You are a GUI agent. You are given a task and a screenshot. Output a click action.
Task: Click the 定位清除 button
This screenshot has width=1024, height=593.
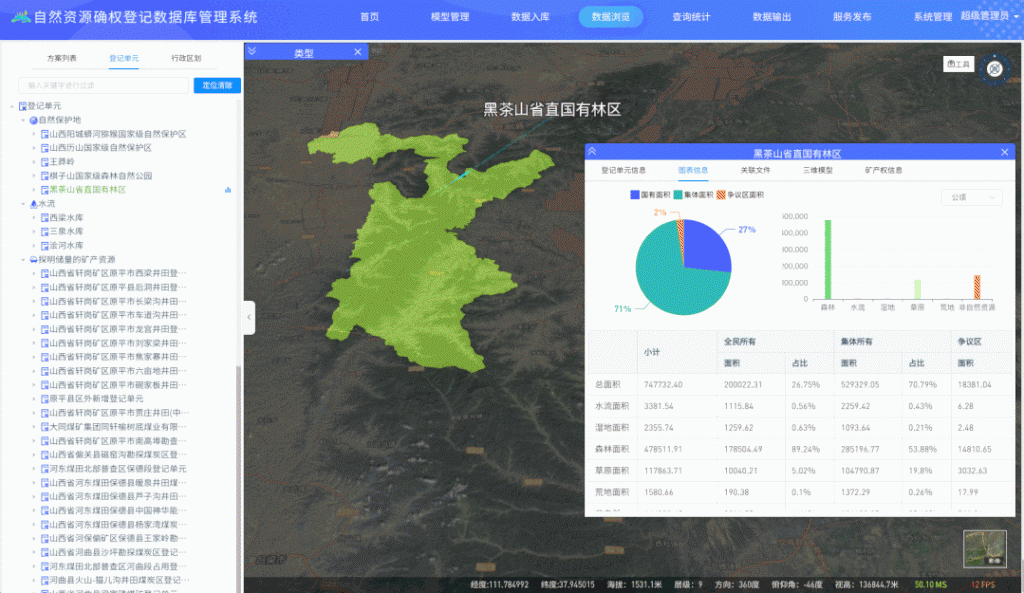pyautogui.click(x=217, y=86)
